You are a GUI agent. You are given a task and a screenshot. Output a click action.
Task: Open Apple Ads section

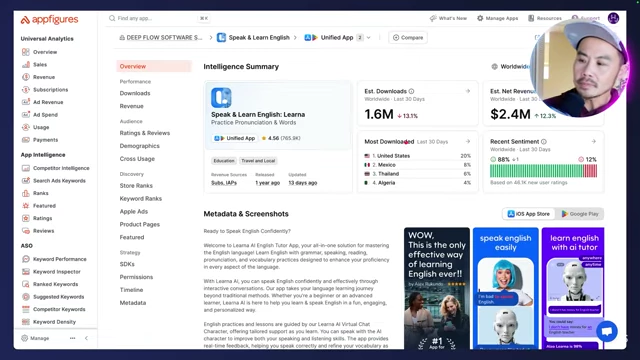[x=133, y=211]
